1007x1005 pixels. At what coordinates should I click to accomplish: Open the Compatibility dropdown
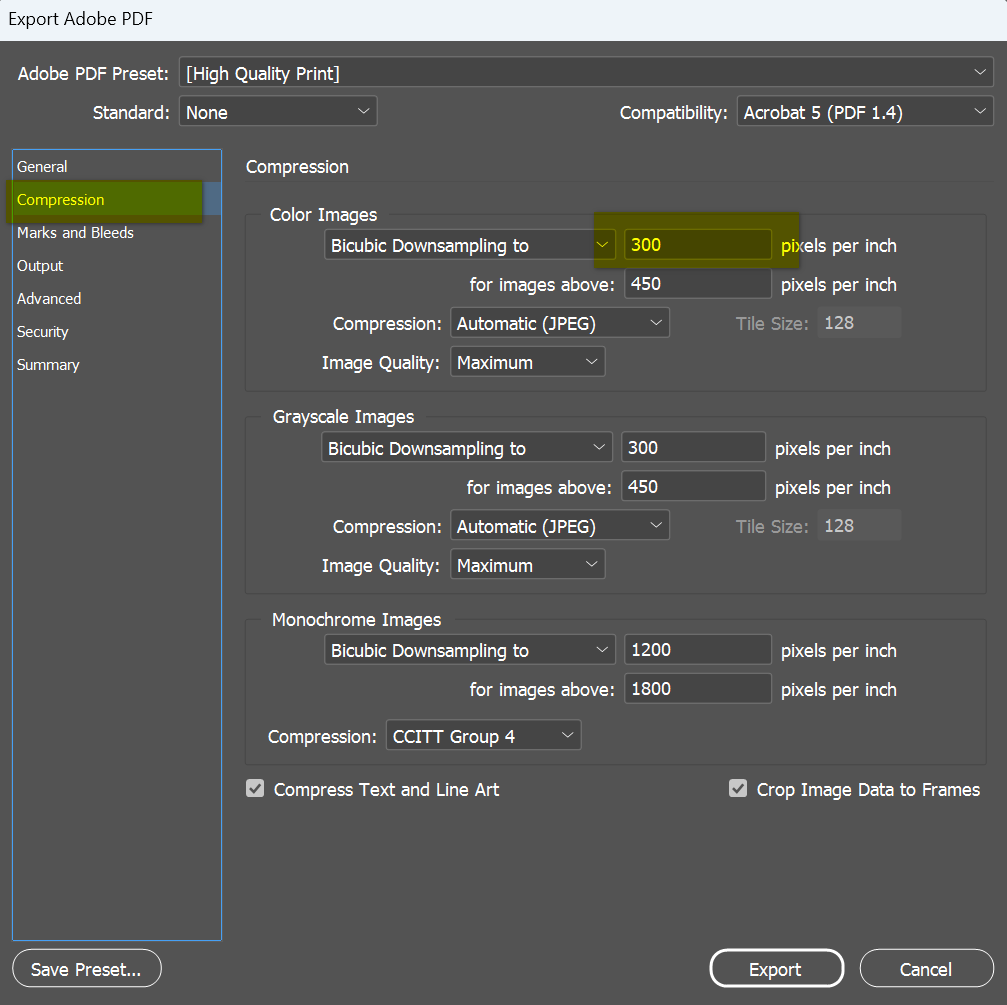(x=864, y=113)
